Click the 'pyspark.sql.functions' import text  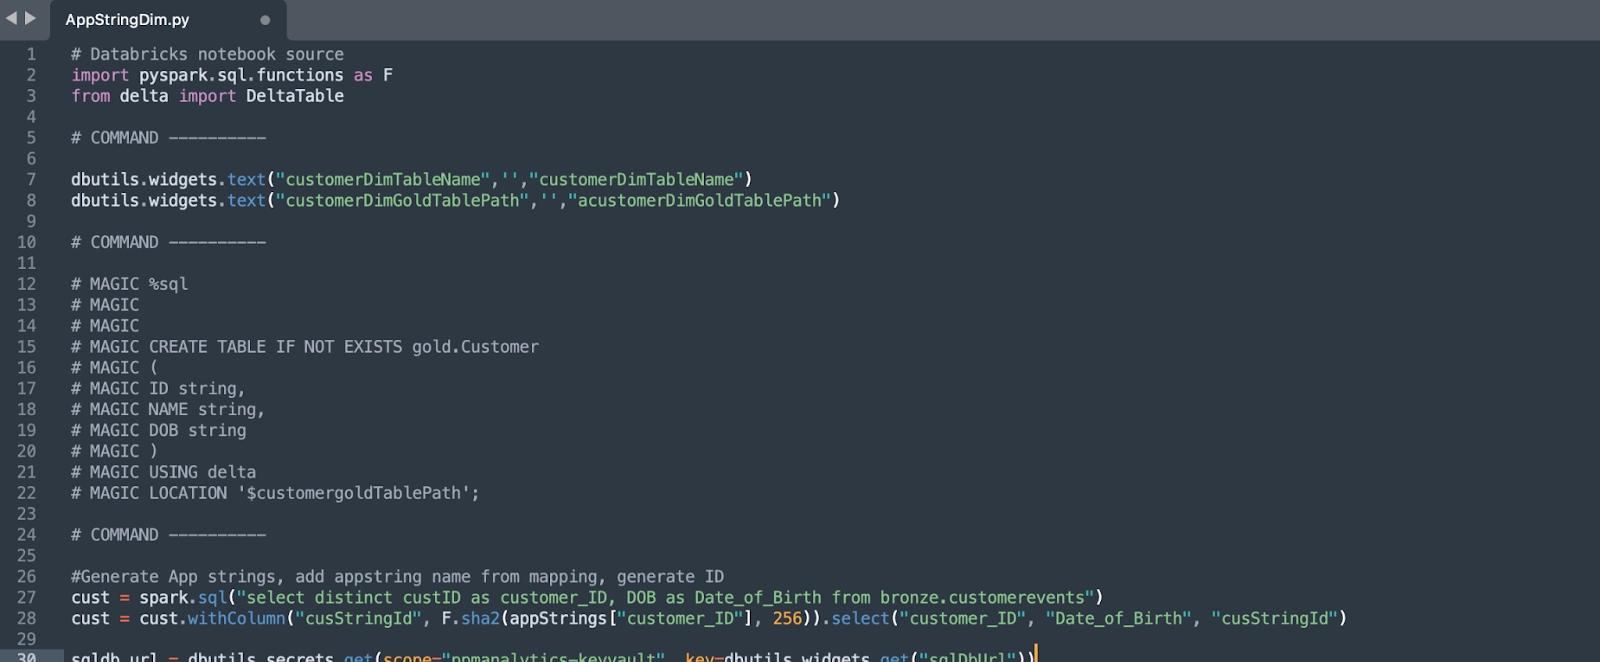241,75
